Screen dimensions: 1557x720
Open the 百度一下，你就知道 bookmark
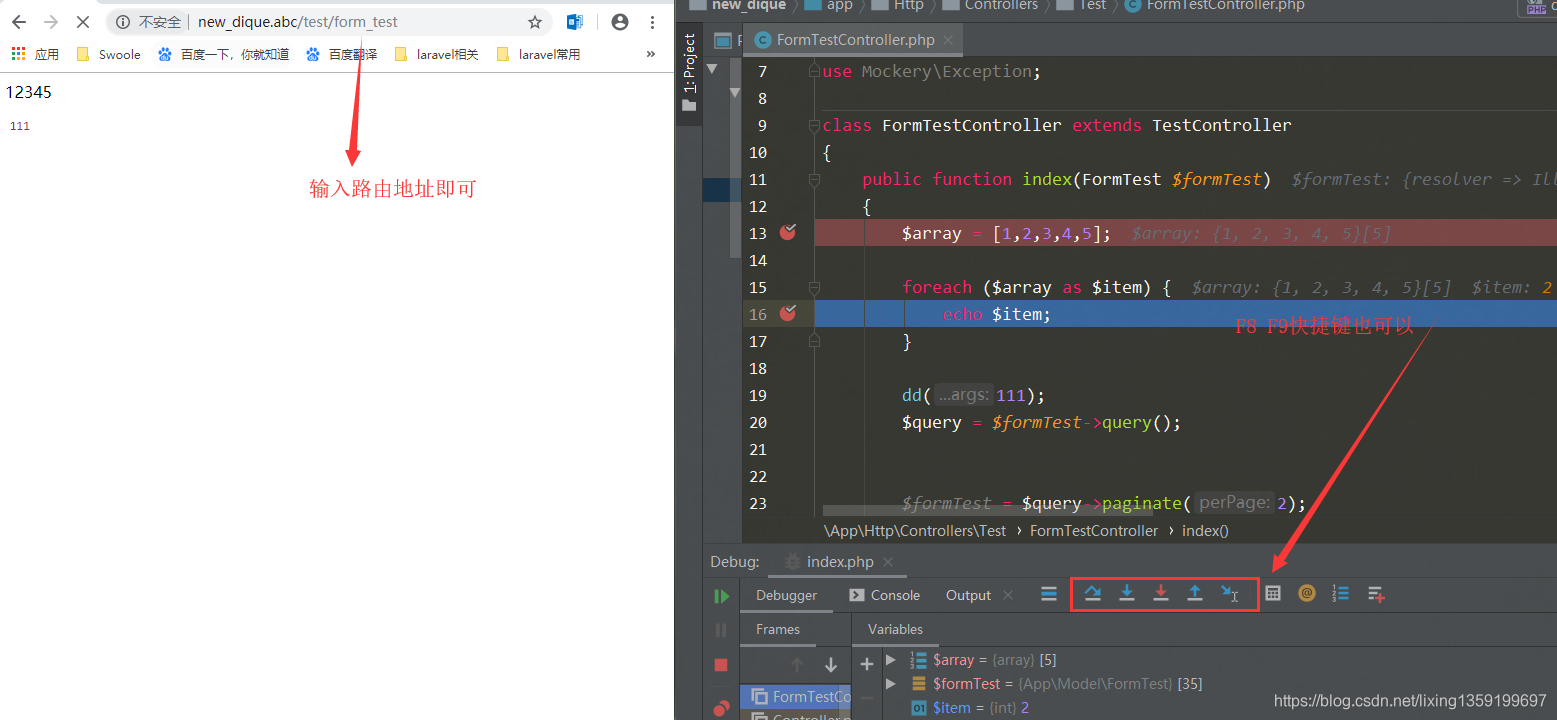click(224, 54)
